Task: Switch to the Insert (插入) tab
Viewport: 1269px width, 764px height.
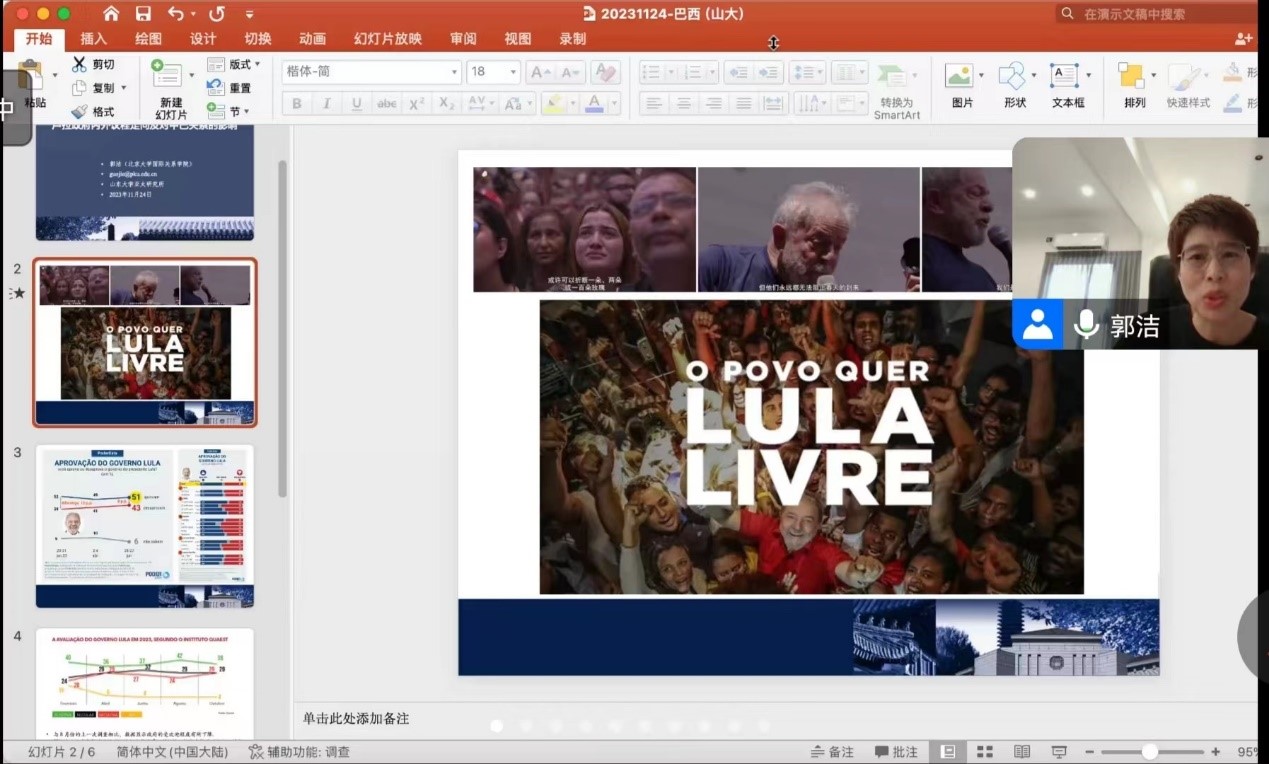Action: coord(93,39)
